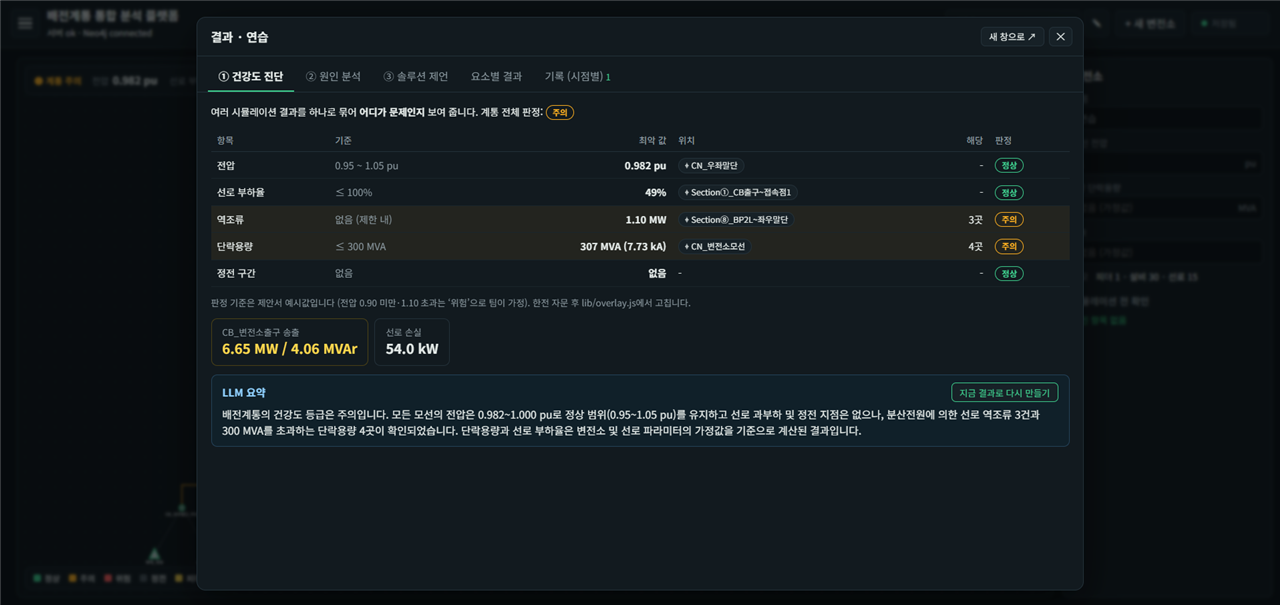This screenshot has height=605, width=1280.
Task: Open the ③ 솔루션 제언 tab
Action: click(416, 76)
